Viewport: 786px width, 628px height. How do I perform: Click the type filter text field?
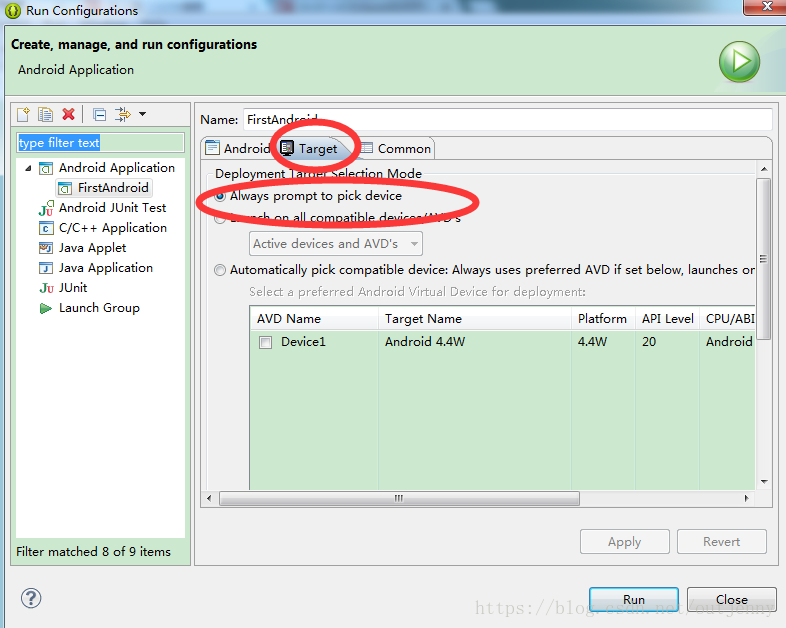click(x=100, y=143)
